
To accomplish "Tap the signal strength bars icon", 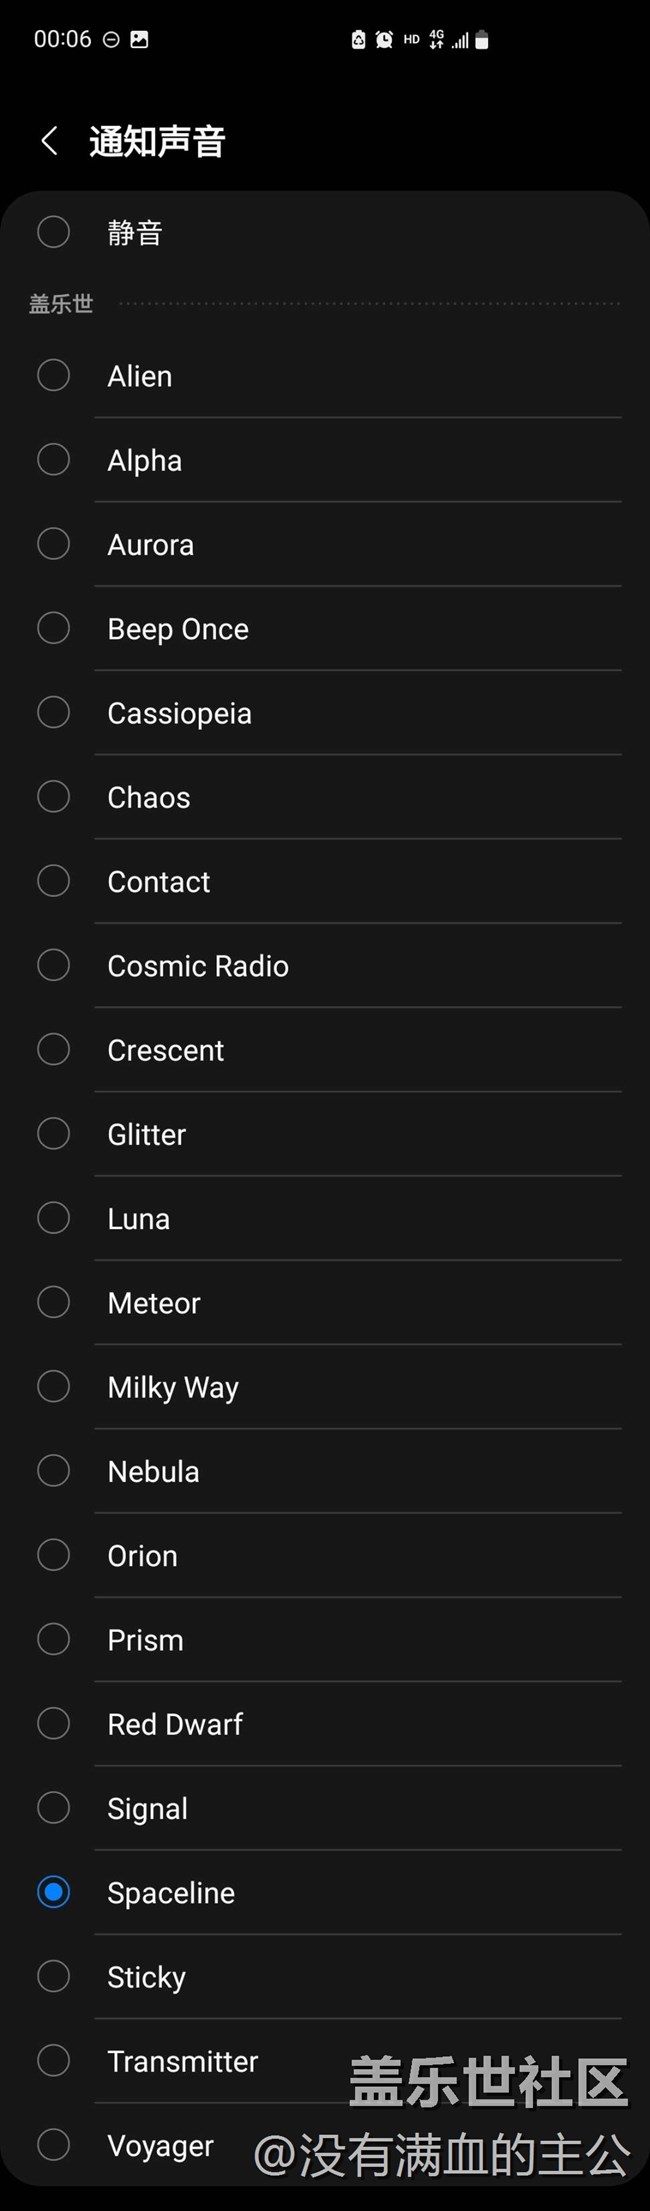I will click(x=460, y=41).
